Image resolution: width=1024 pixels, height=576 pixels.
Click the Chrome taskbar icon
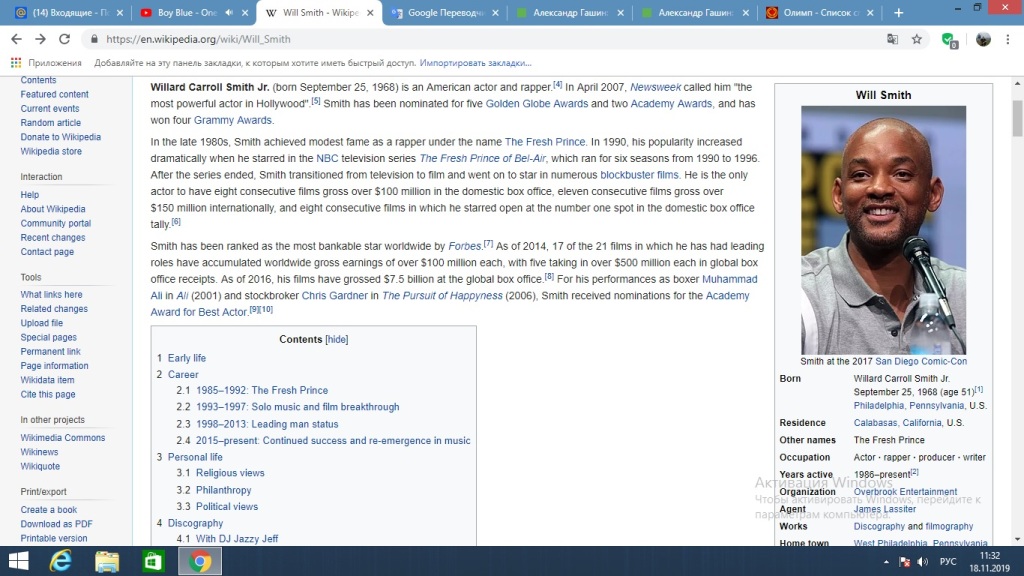pos(200,561)
